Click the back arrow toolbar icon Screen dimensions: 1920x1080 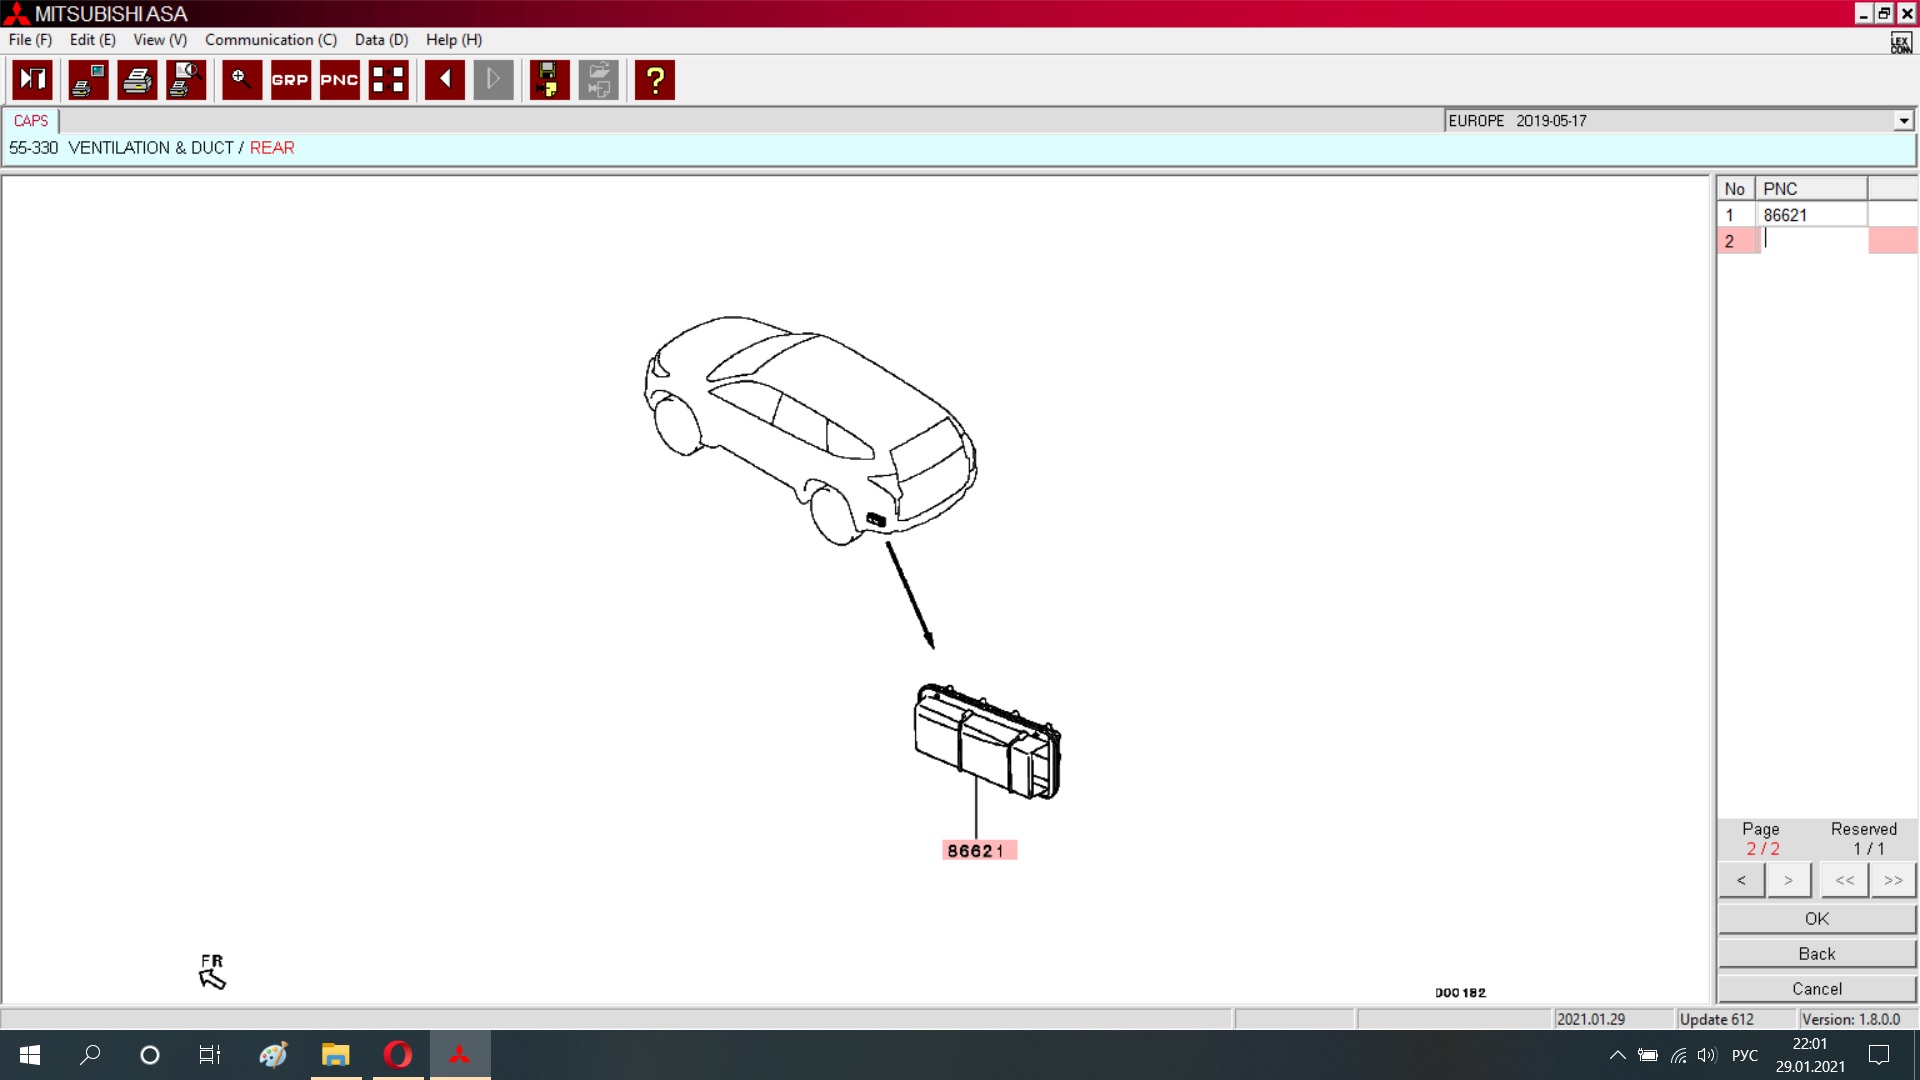pyautogui.click(x=444, y=80)
